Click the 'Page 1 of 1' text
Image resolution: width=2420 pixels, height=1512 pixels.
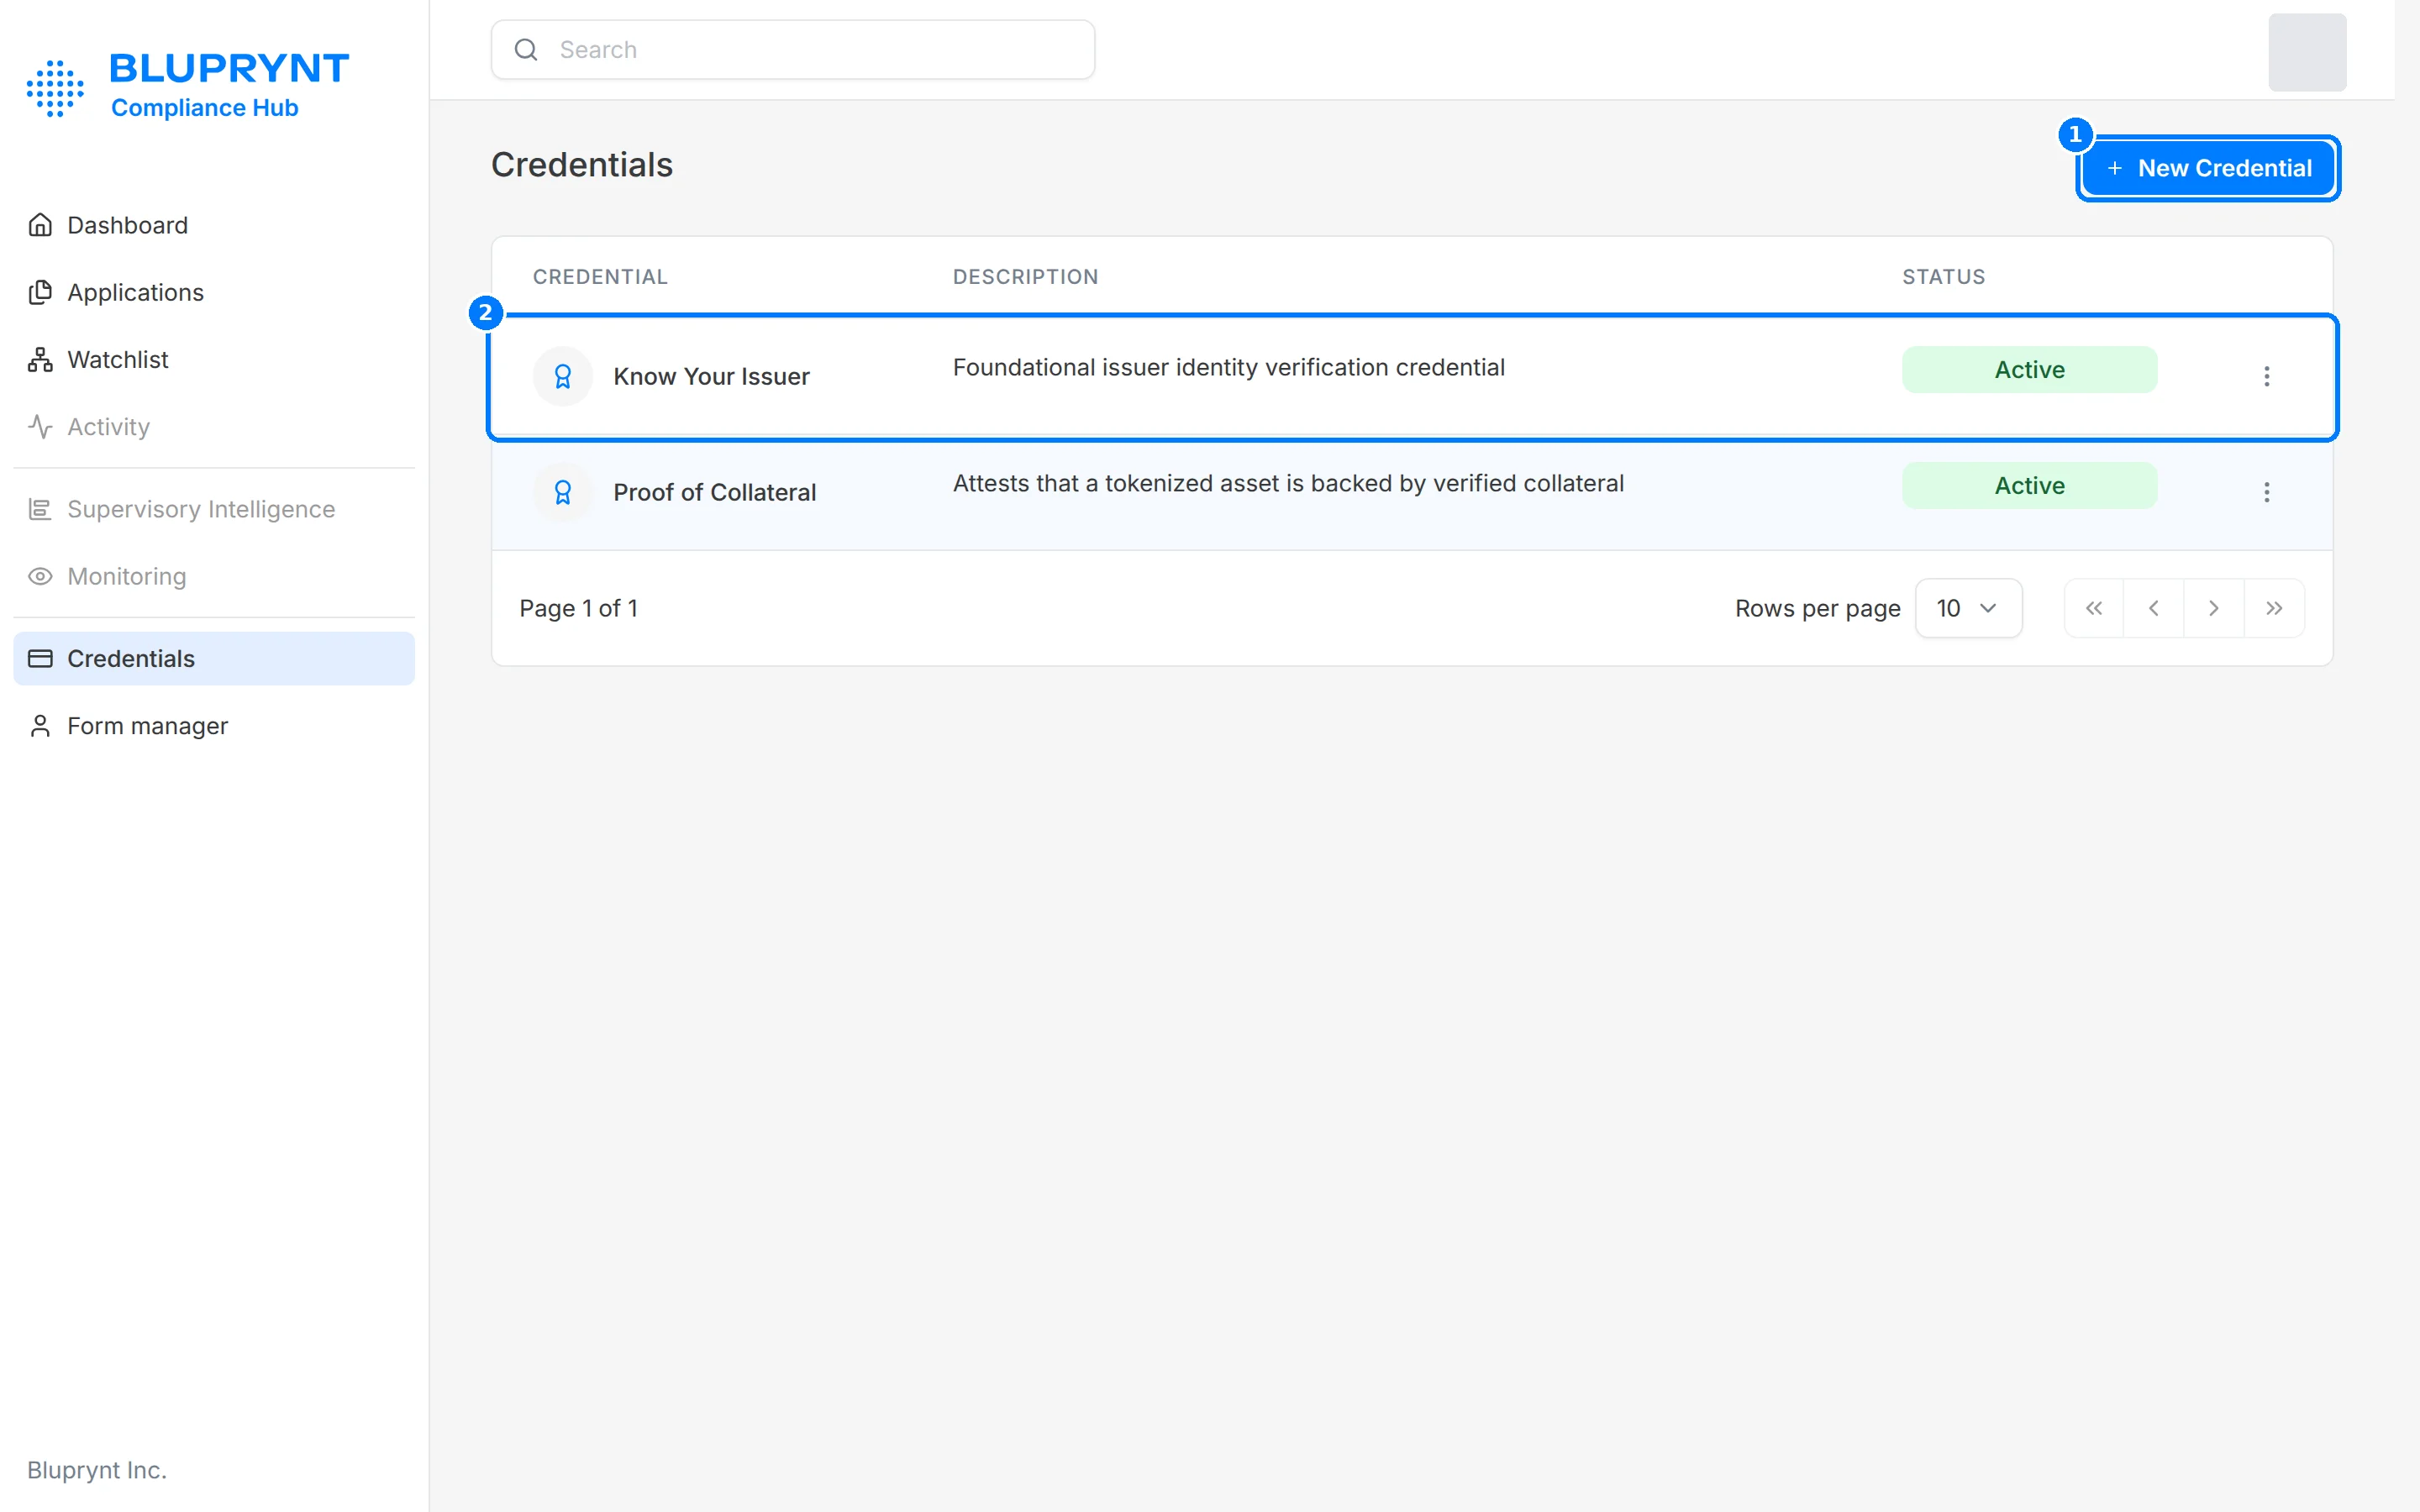tap(578, 608)
